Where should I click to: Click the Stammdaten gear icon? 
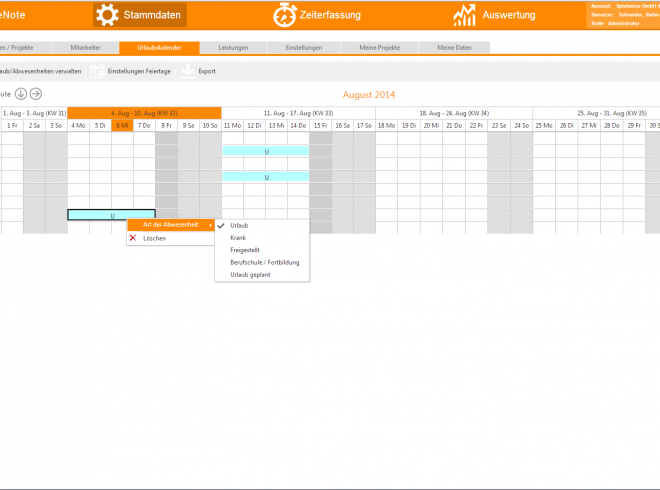coord(107,15)
